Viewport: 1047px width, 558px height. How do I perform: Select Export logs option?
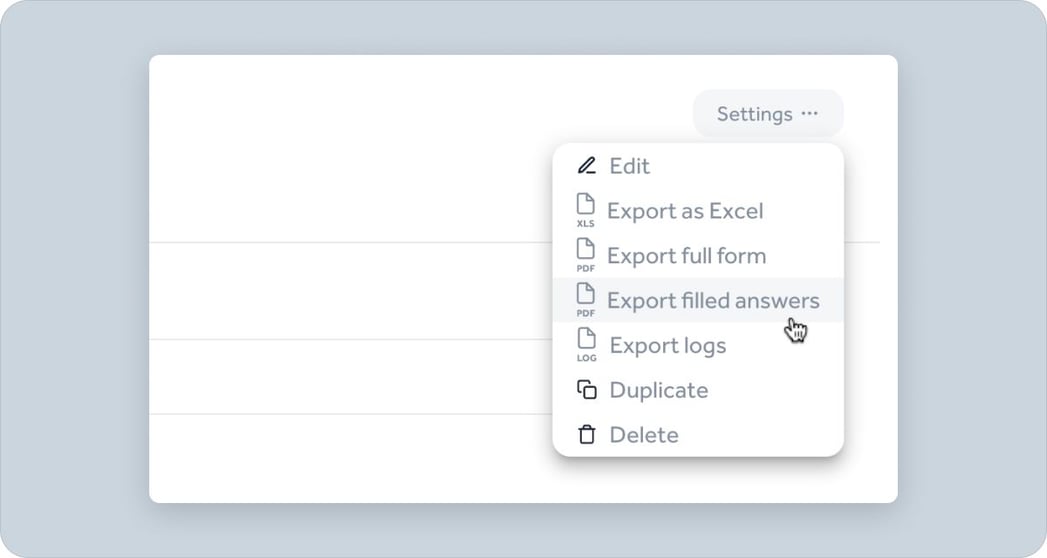coord(668,346)
